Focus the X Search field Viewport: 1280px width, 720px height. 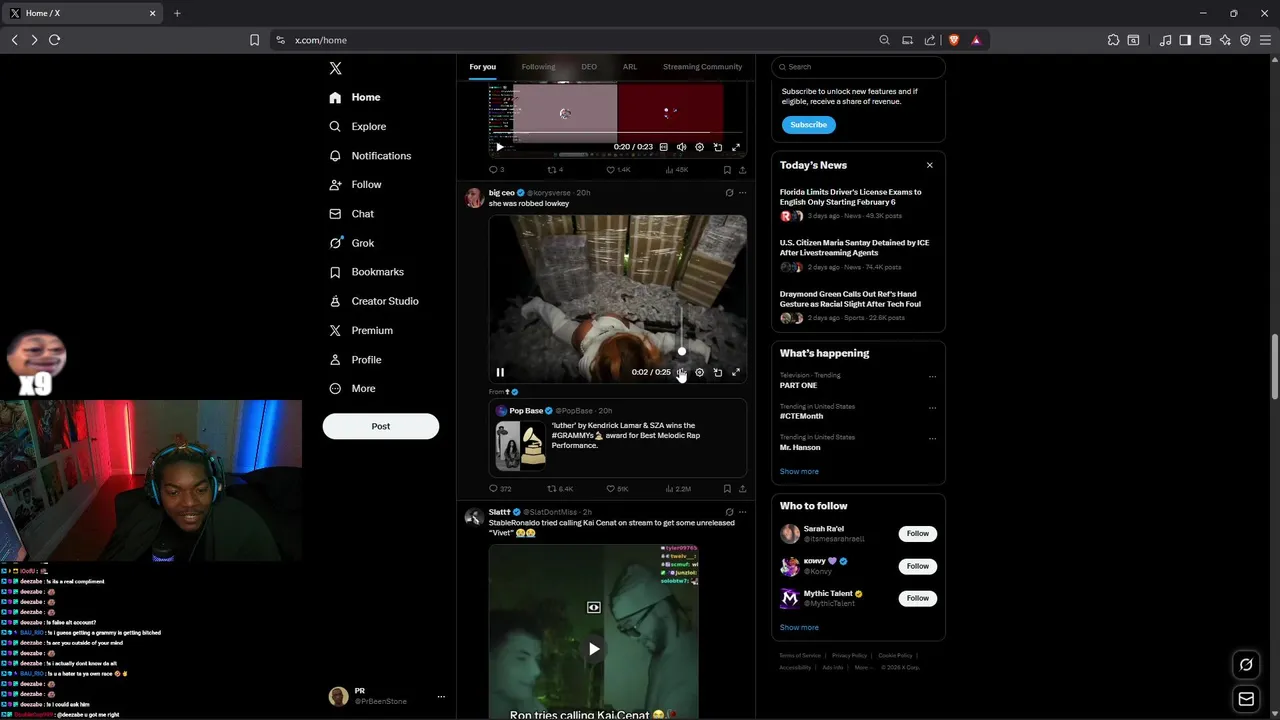858,67
